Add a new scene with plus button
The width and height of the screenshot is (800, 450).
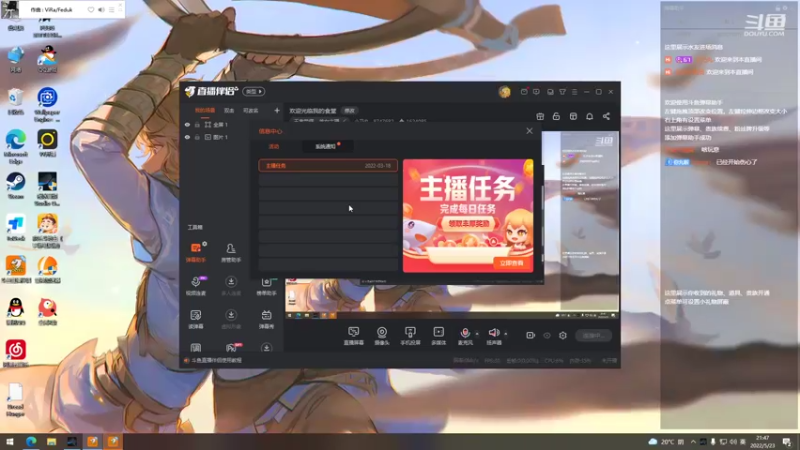pyautogui.click(x=277, y=110)
